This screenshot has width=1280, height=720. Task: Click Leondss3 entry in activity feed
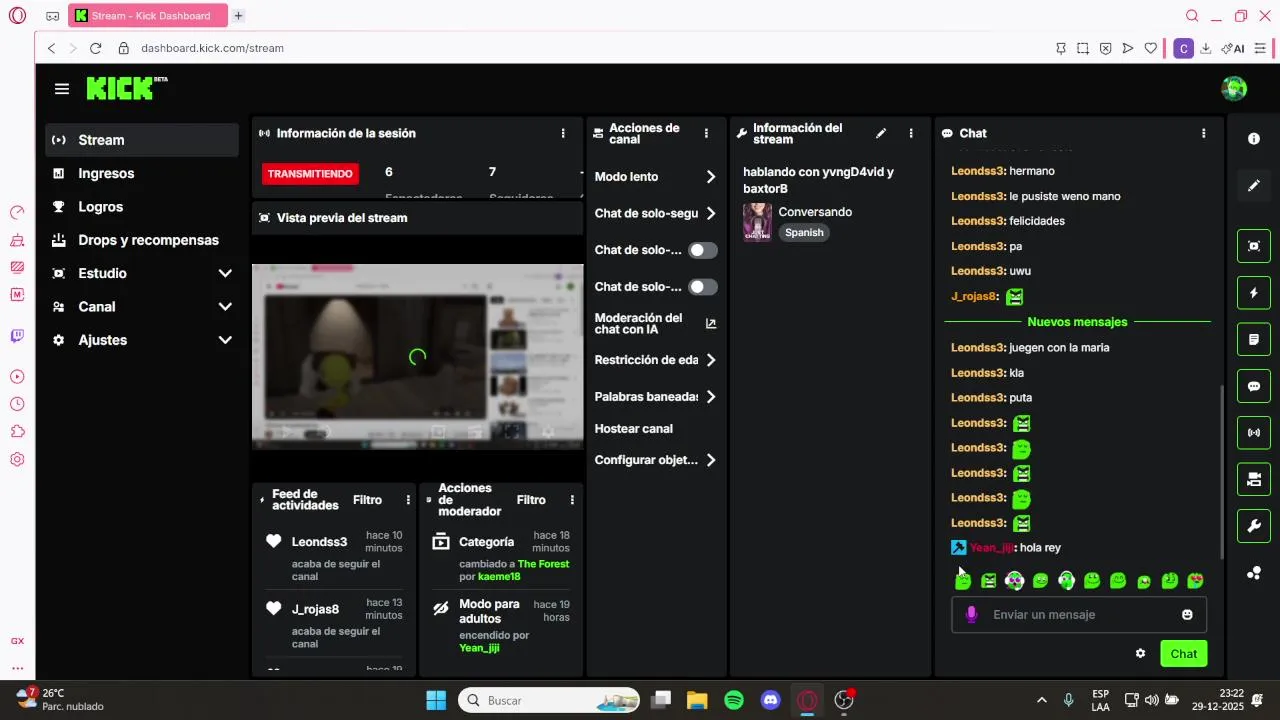tap(333, 555)
